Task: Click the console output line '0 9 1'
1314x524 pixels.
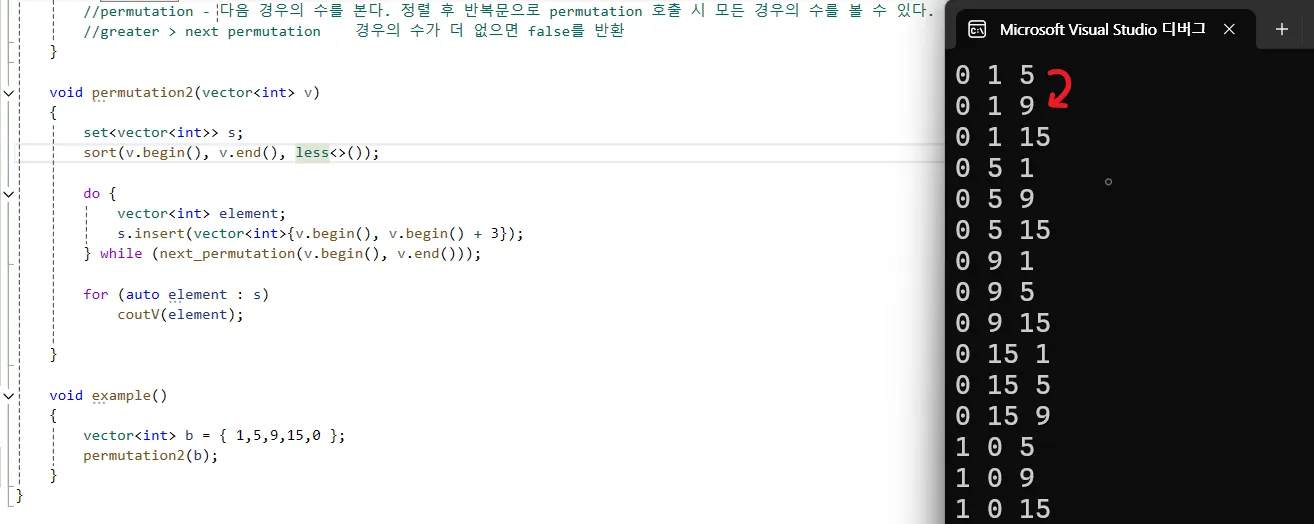Action: point(995,261)
